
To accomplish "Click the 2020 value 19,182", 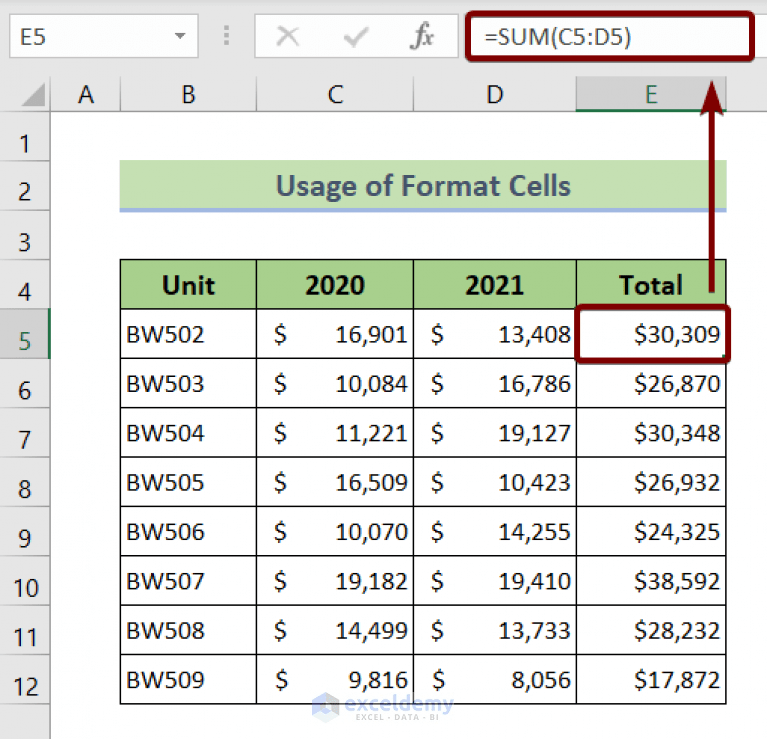I will tap(335, 581).
